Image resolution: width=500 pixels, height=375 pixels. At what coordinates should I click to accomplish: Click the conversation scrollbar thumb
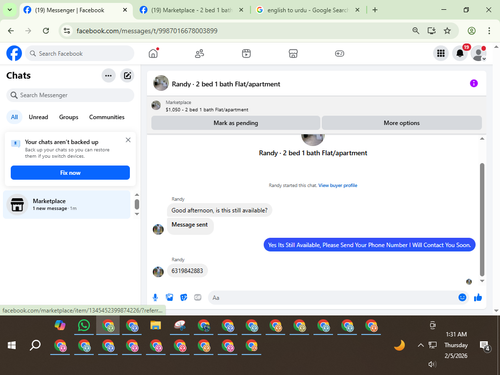point(482,220)
